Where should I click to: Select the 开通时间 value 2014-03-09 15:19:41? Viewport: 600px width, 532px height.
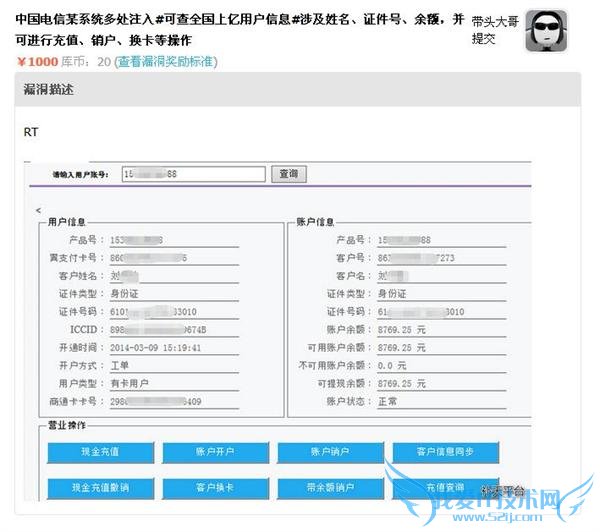155,348
